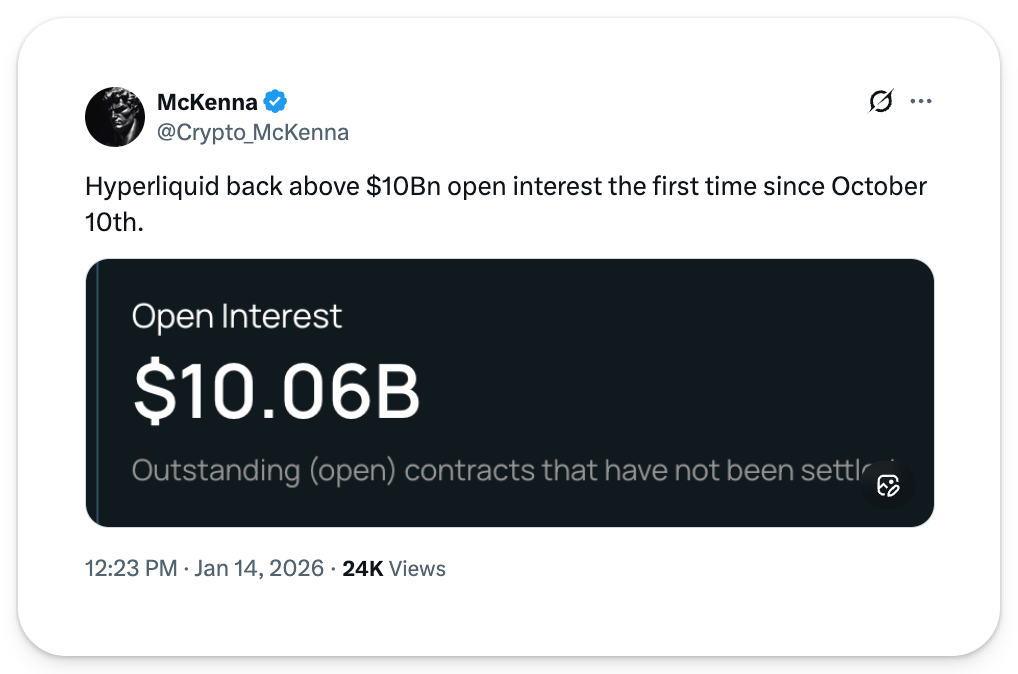Open Grok explain icon on the post
This screenshot has width=1018, height=674.
881,101
